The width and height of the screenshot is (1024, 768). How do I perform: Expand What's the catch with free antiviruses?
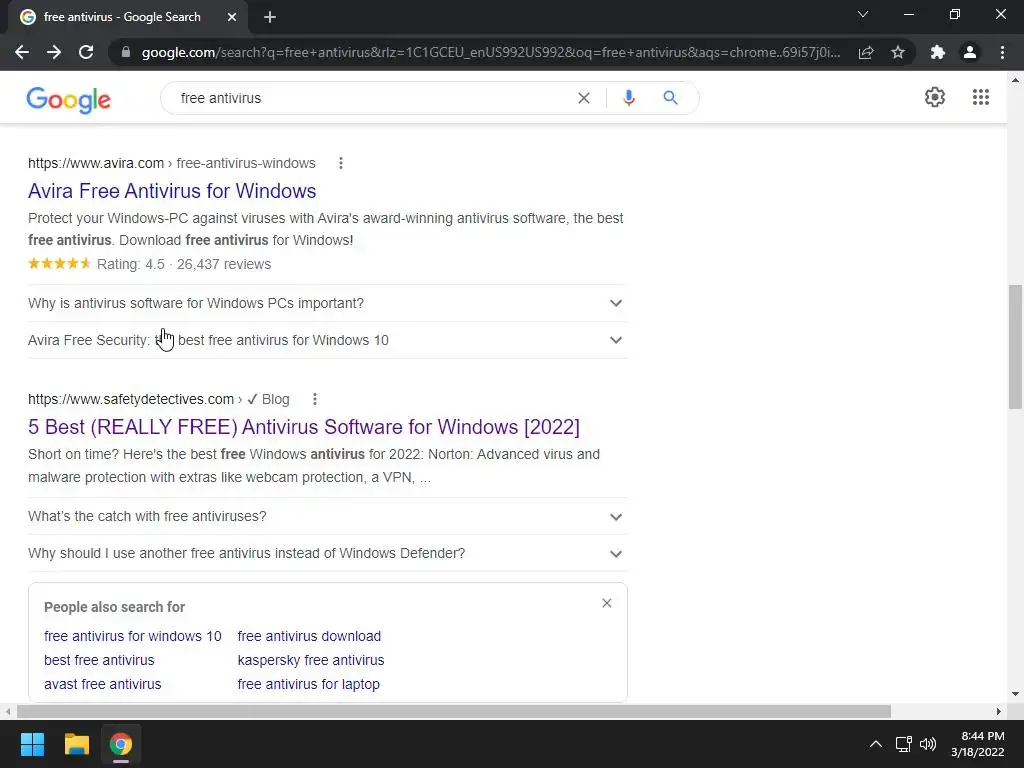328,517
